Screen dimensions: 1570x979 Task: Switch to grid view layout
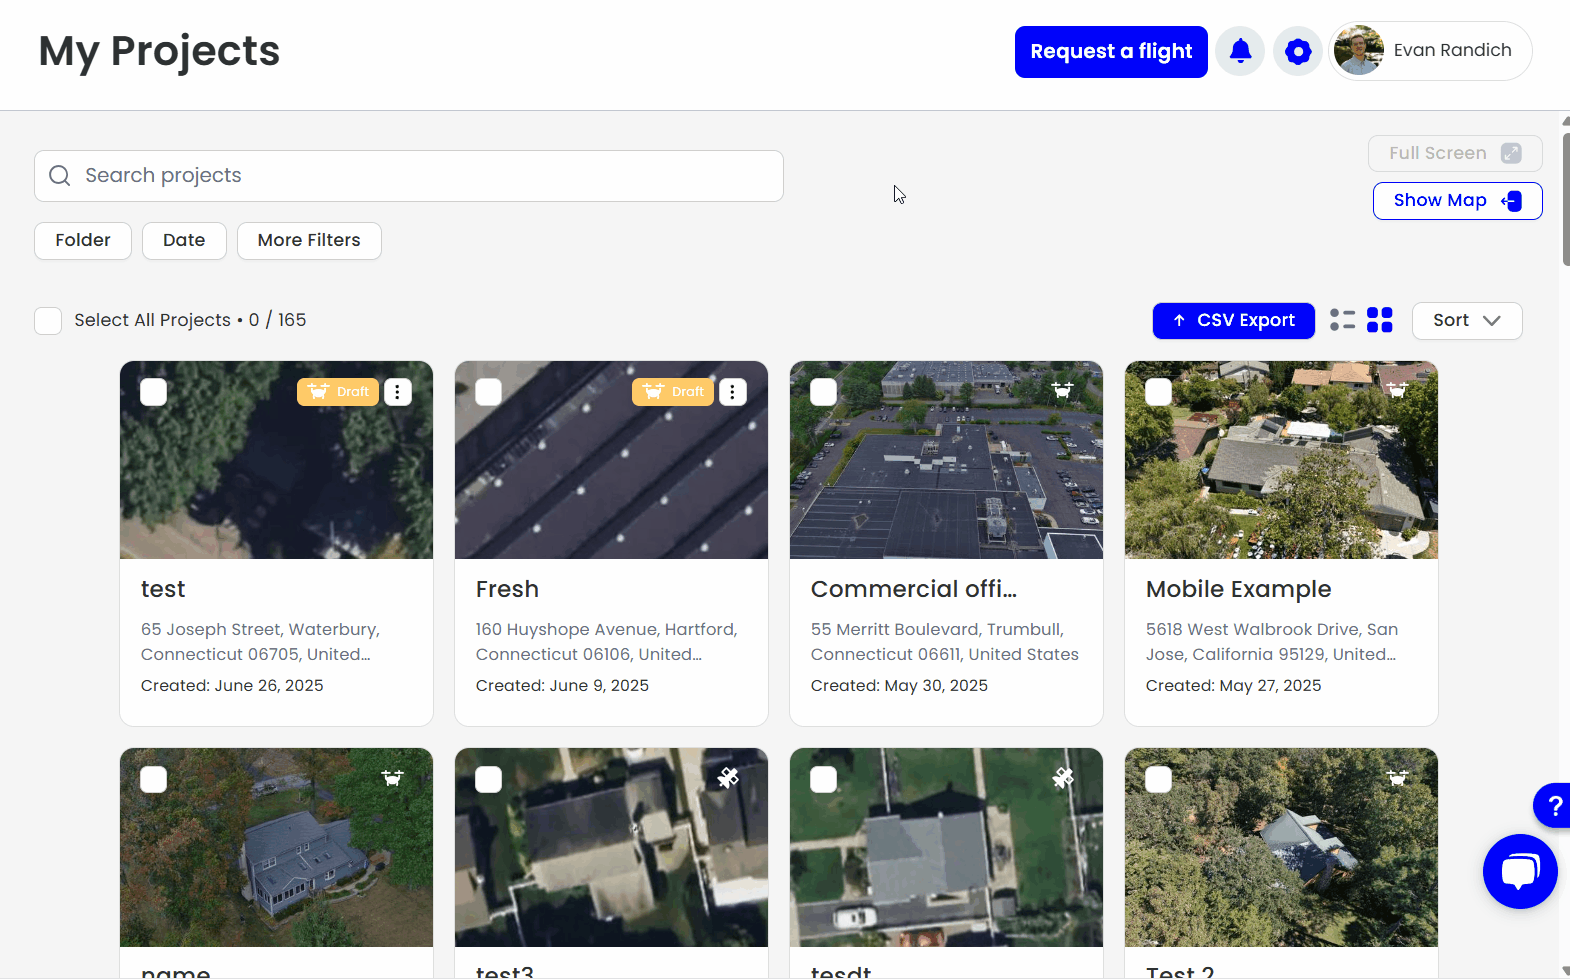click(x=1380, y=320)
